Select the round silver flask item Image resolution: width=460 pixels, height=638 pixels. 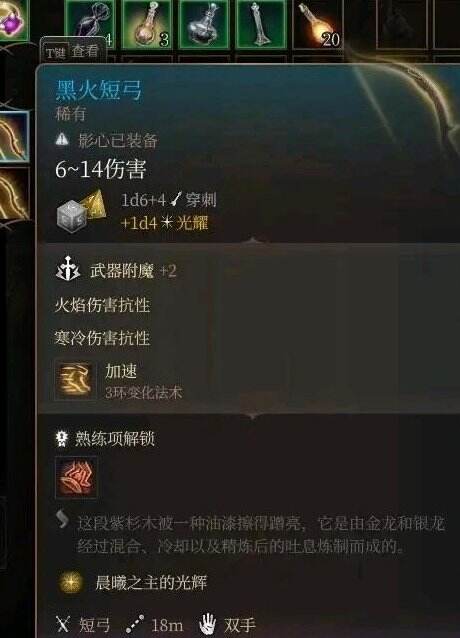[x=204, y=24]
